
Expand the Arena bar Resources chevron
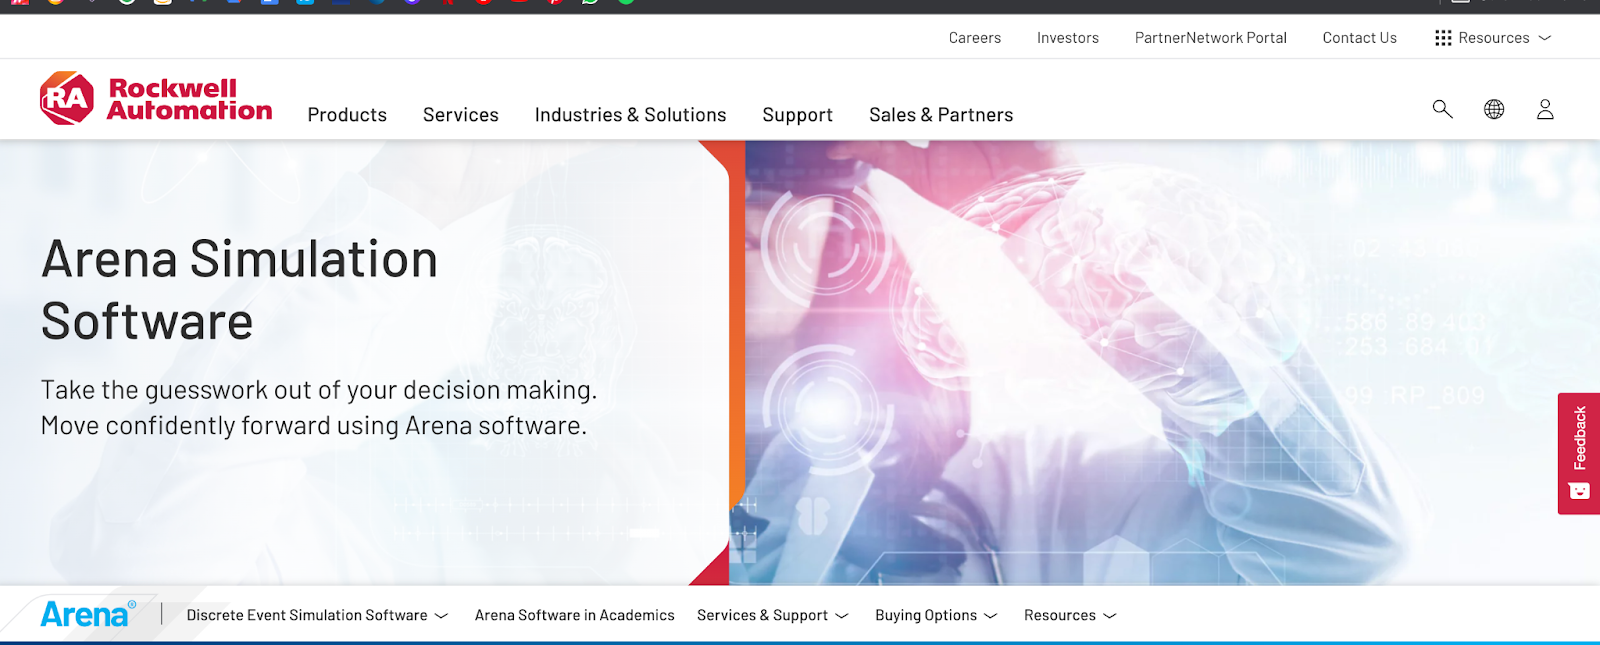tap(1109, 616)
